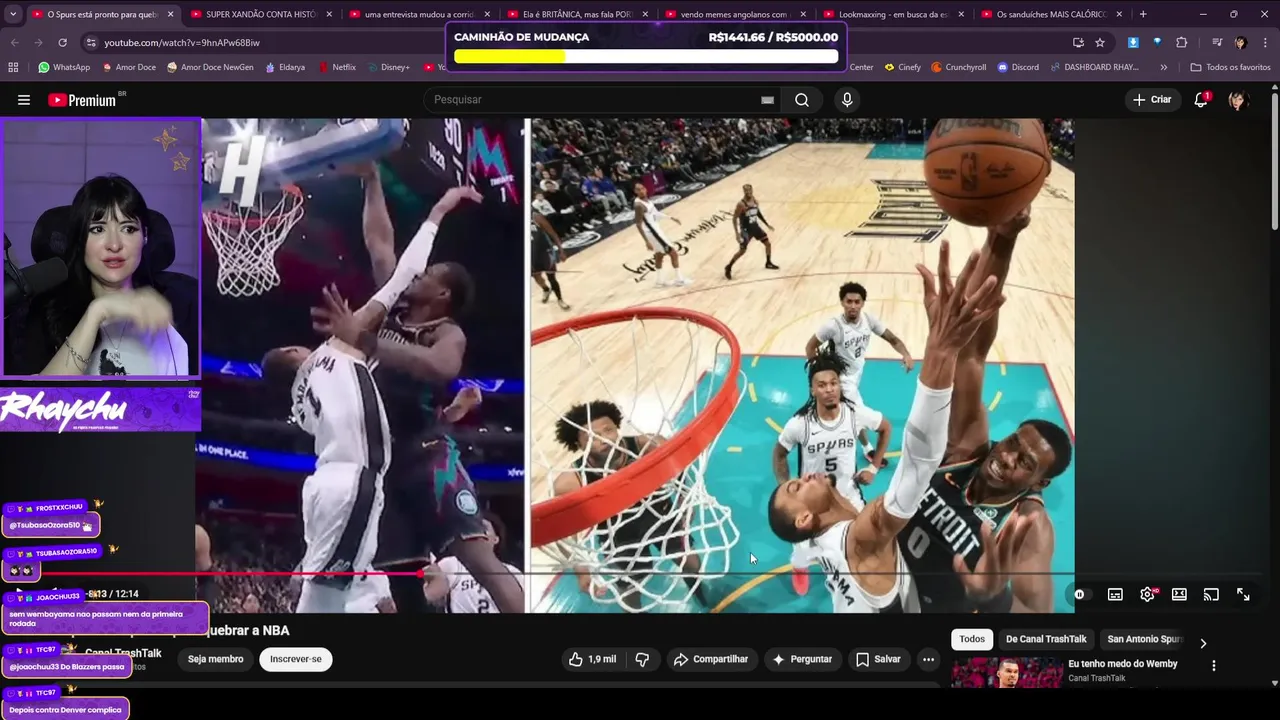This screenshot has height=720, width=1280.
Task: Cast video with Play on TV icon
Action: [x=1211, y=594]
